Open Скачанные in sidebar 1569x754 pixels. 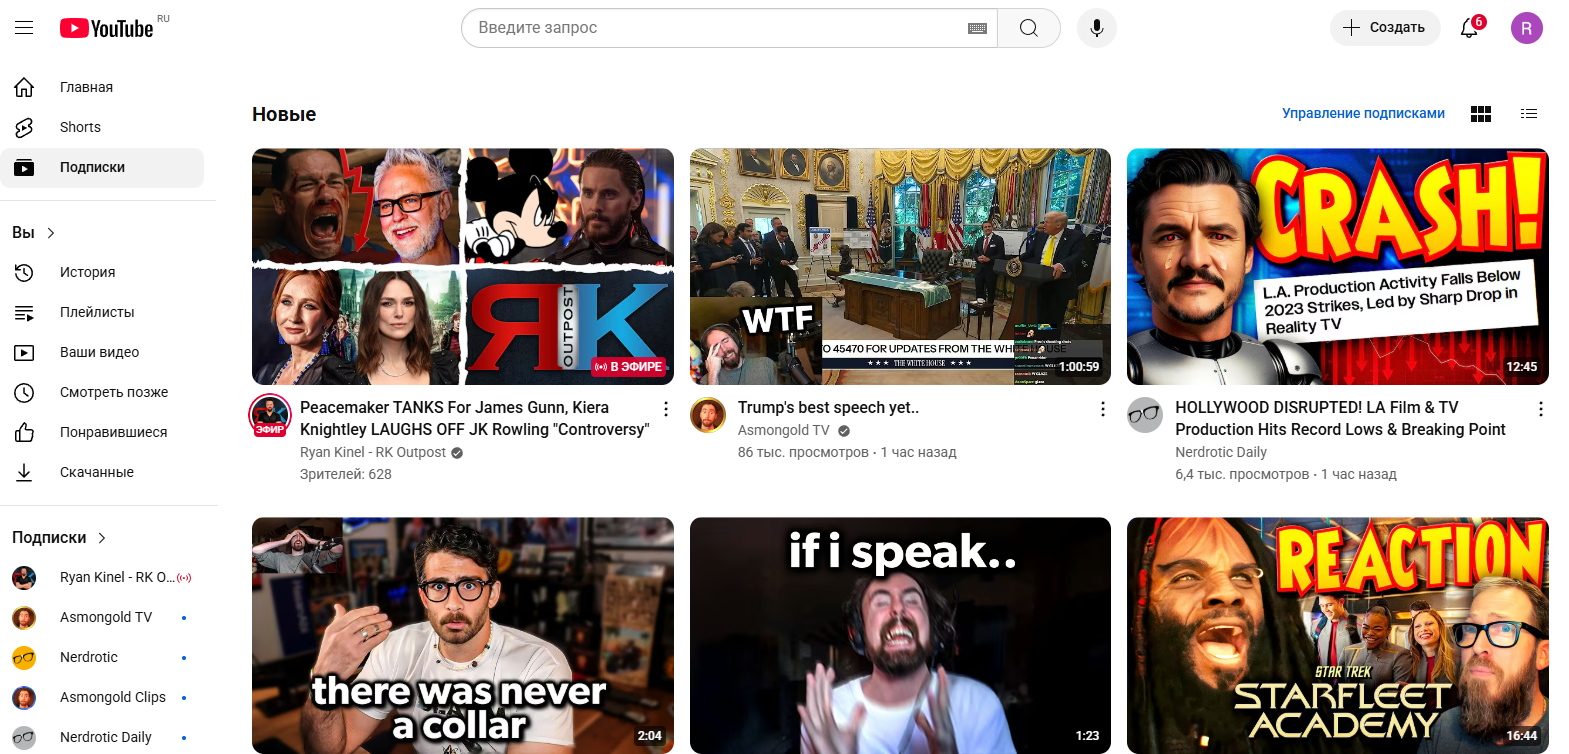[102, 472]
